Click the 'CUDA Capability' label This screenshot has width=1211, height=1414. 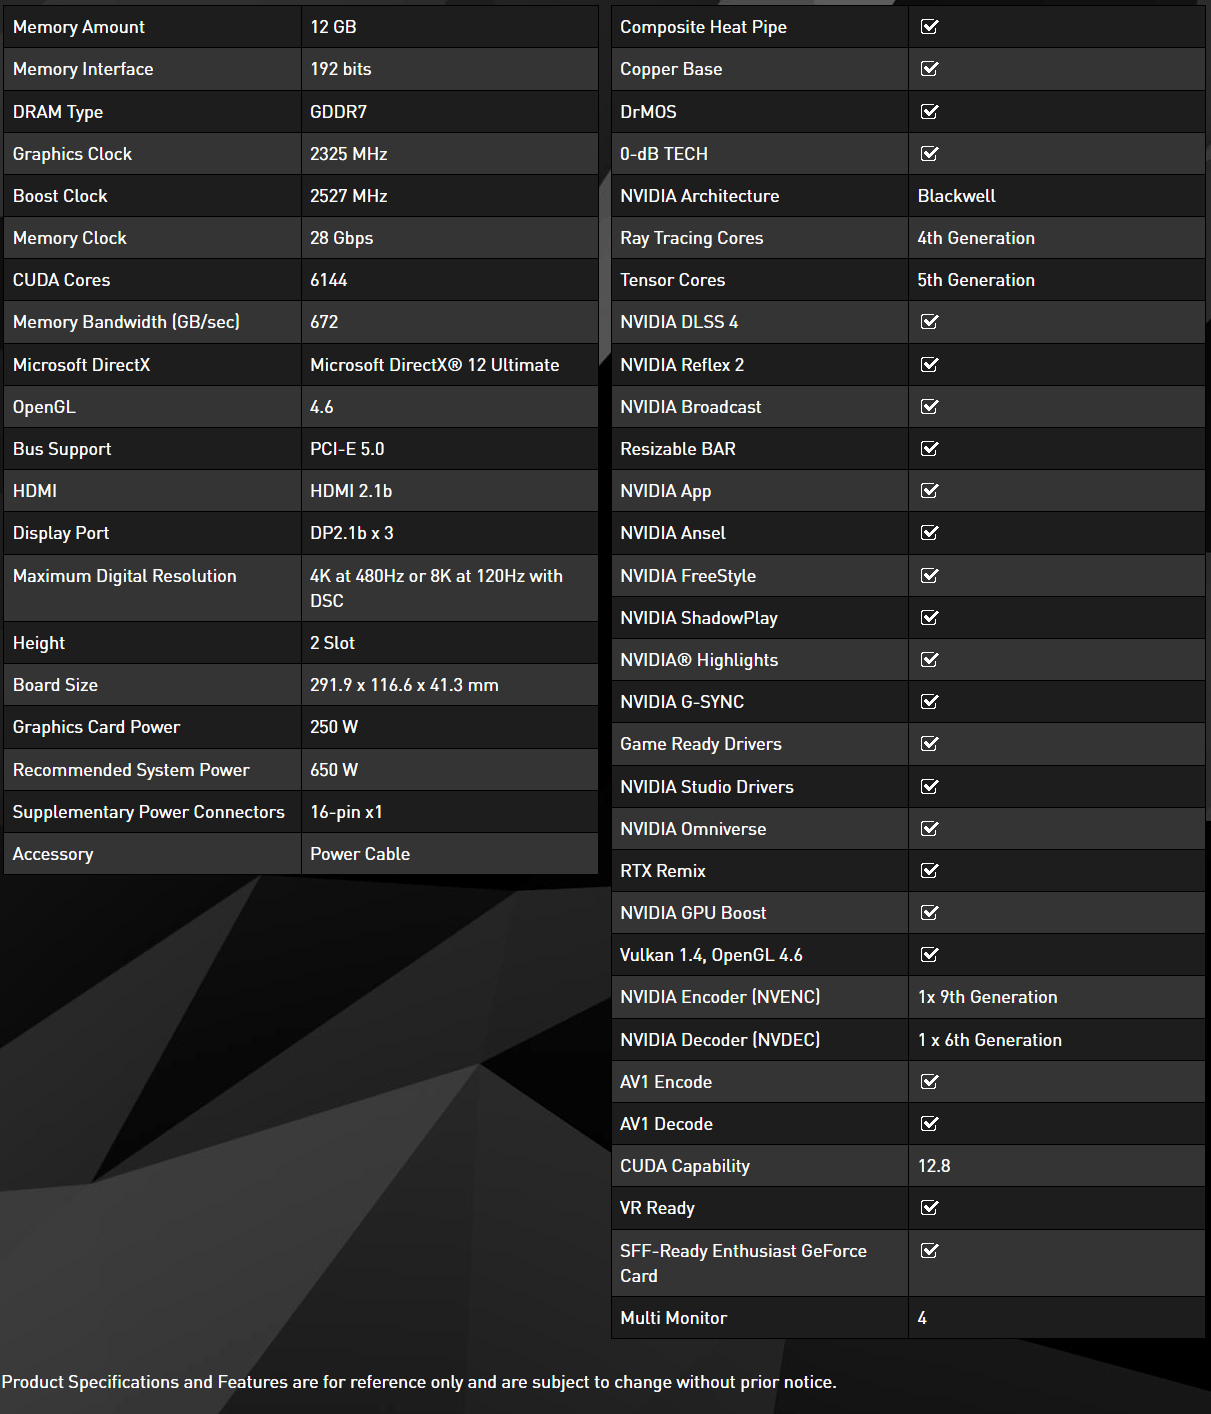tap(685, 1166)
